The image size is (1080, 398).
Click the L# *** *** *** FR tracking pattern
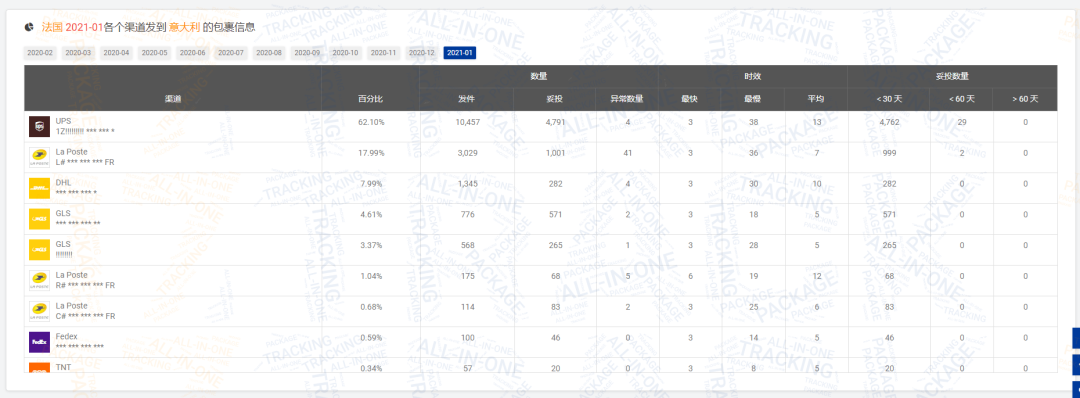pyautogui.click(x=85, y=163)
